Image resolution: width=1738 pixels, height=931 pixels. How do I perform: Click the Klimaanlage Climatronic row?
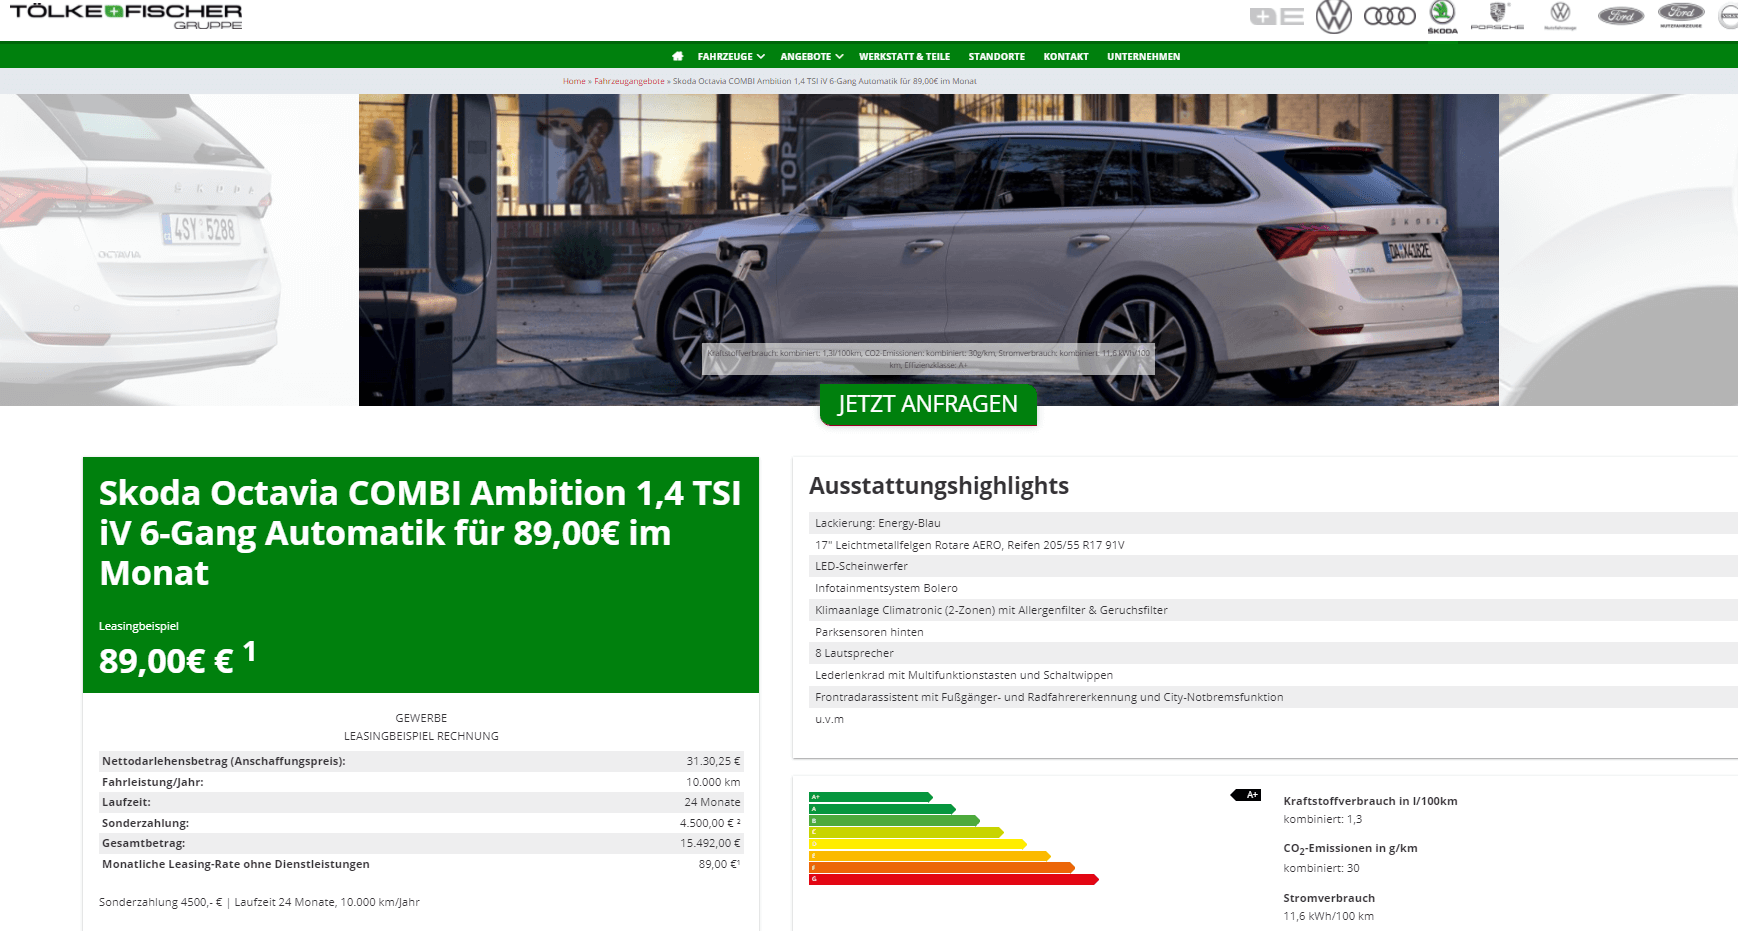[x=1273, y=610]
